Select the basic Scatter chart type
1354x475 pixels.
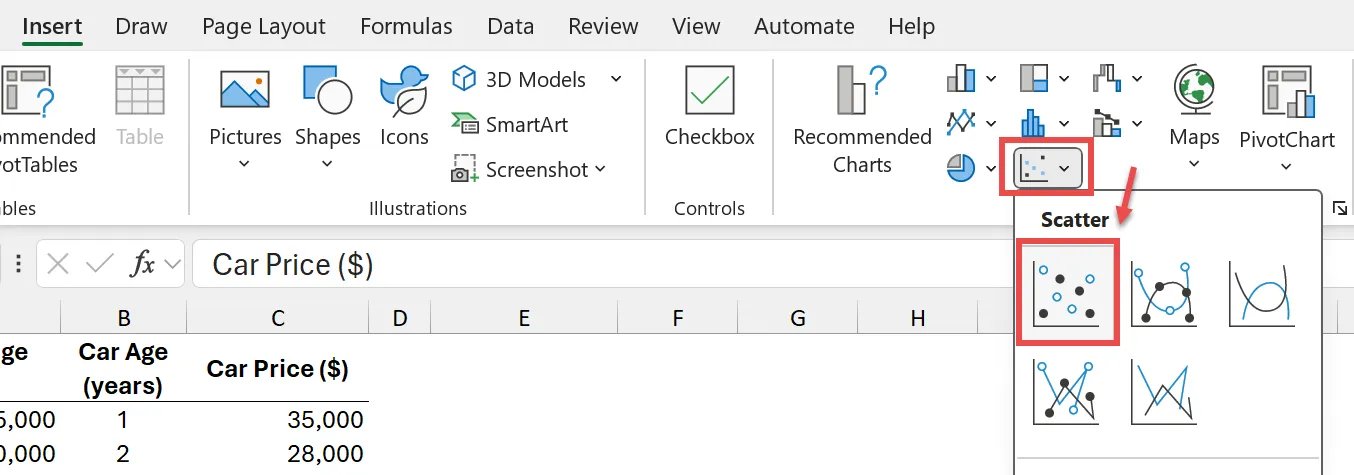coord(1067,293)
